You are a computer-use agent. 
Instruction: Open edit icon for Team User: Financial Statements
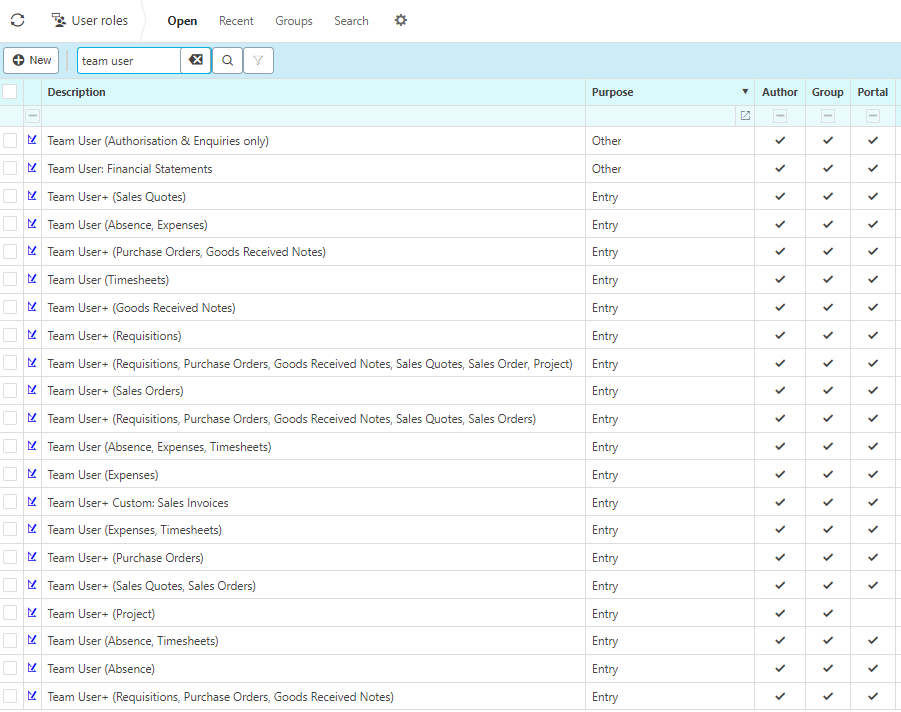(32, 168)
